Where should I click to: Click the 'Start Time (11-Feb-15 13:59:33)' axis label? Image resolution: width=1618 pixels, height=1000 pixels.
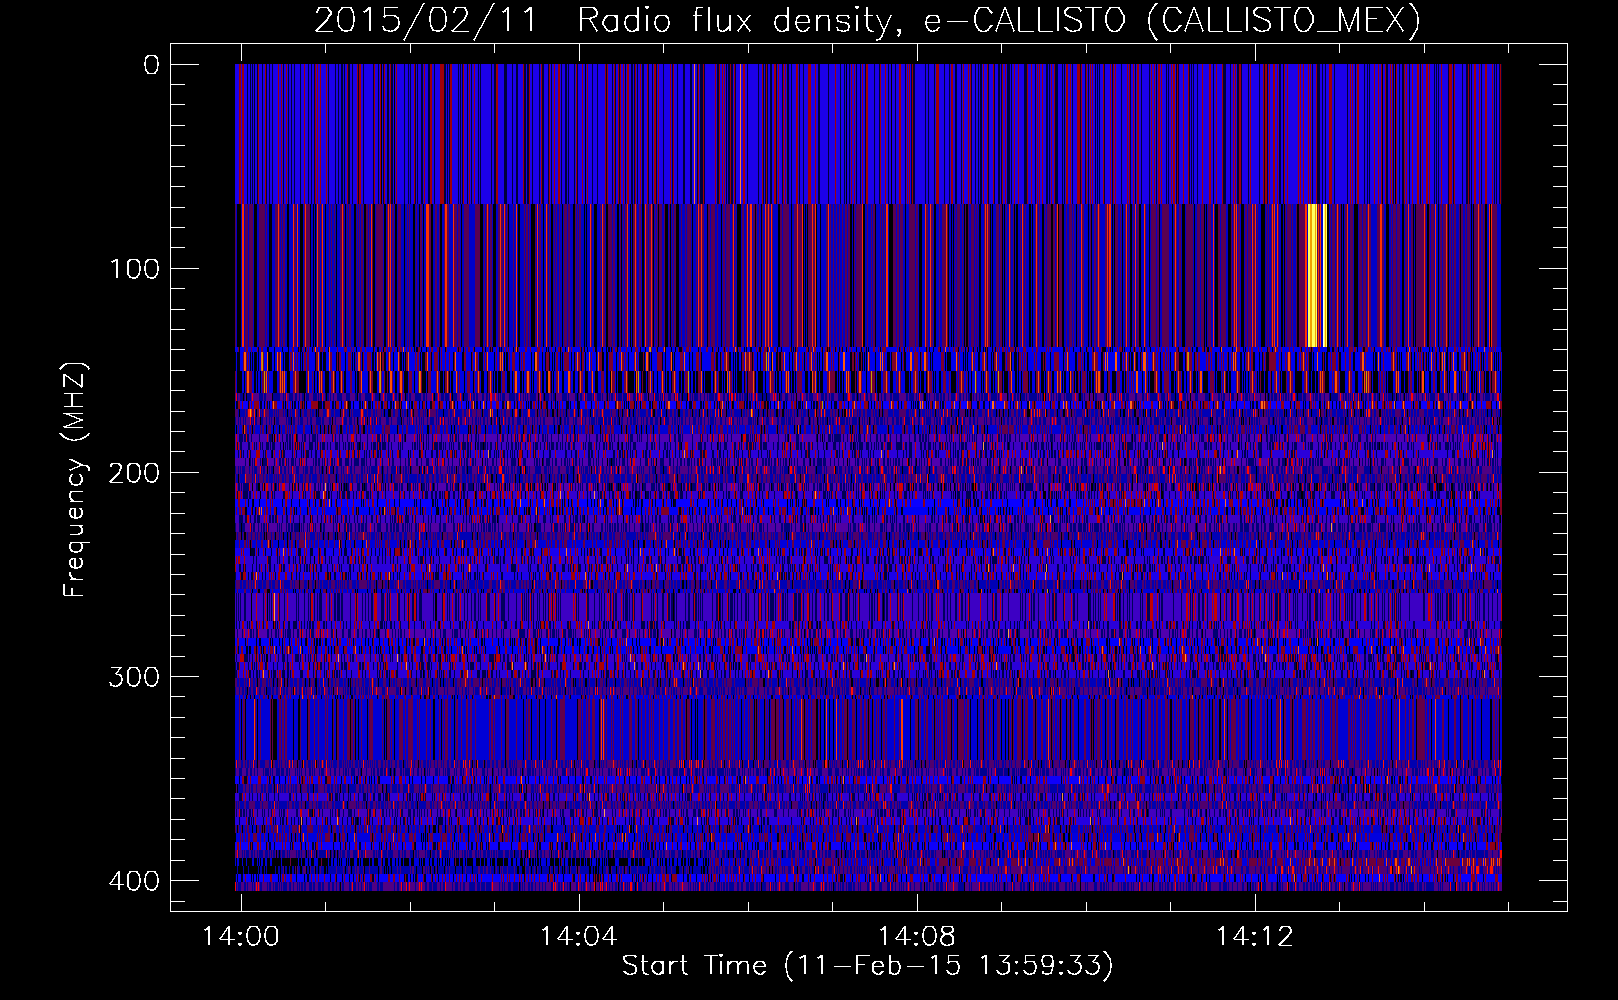point(867,966)
